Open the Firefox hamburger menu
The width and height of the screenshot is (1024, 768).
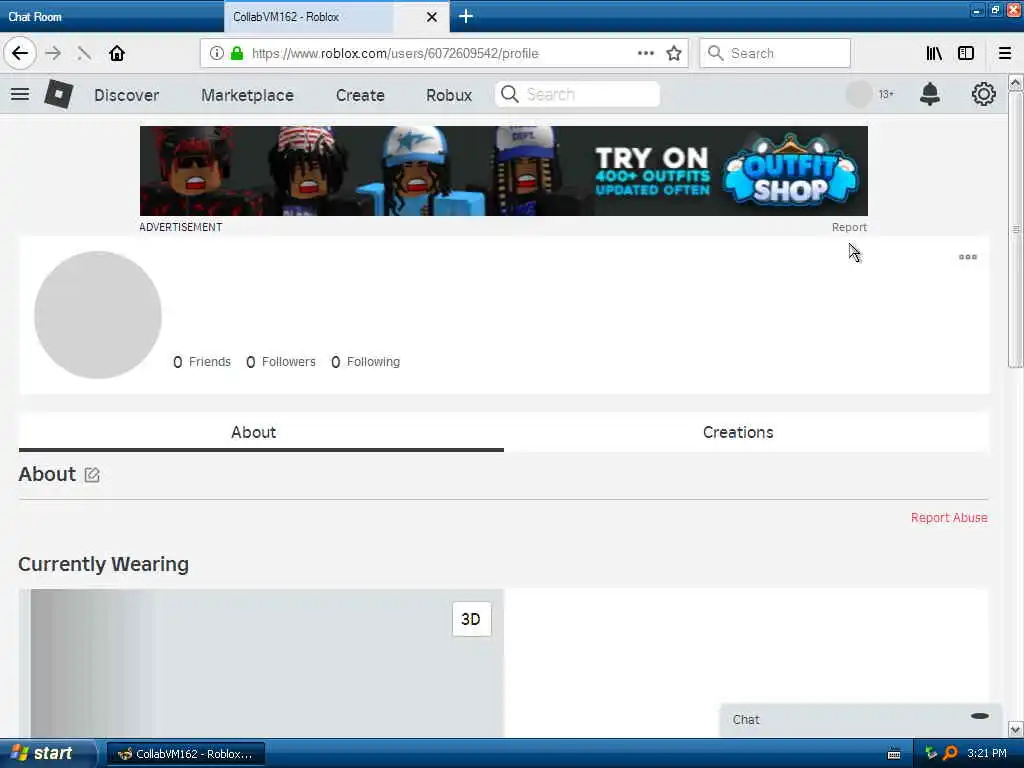[x=1005, y=53]
